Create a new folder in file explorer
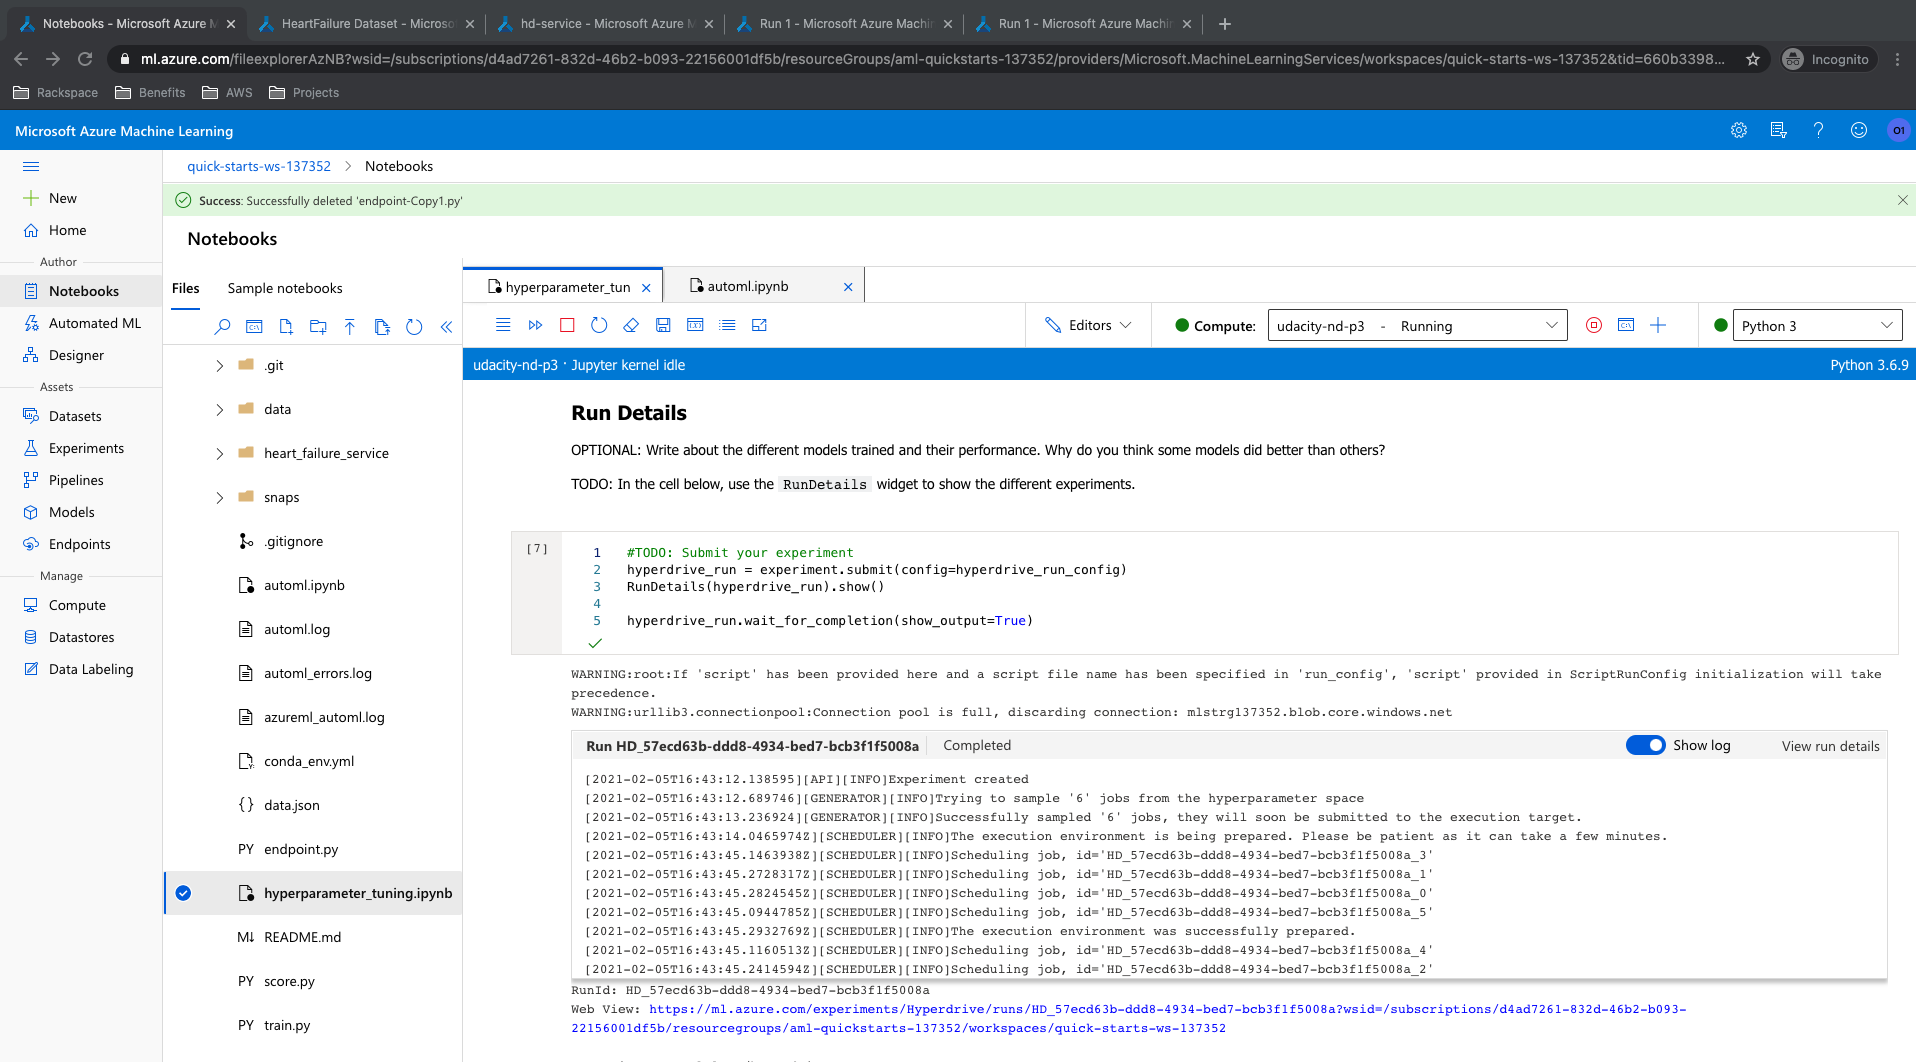 pos(318,326)
